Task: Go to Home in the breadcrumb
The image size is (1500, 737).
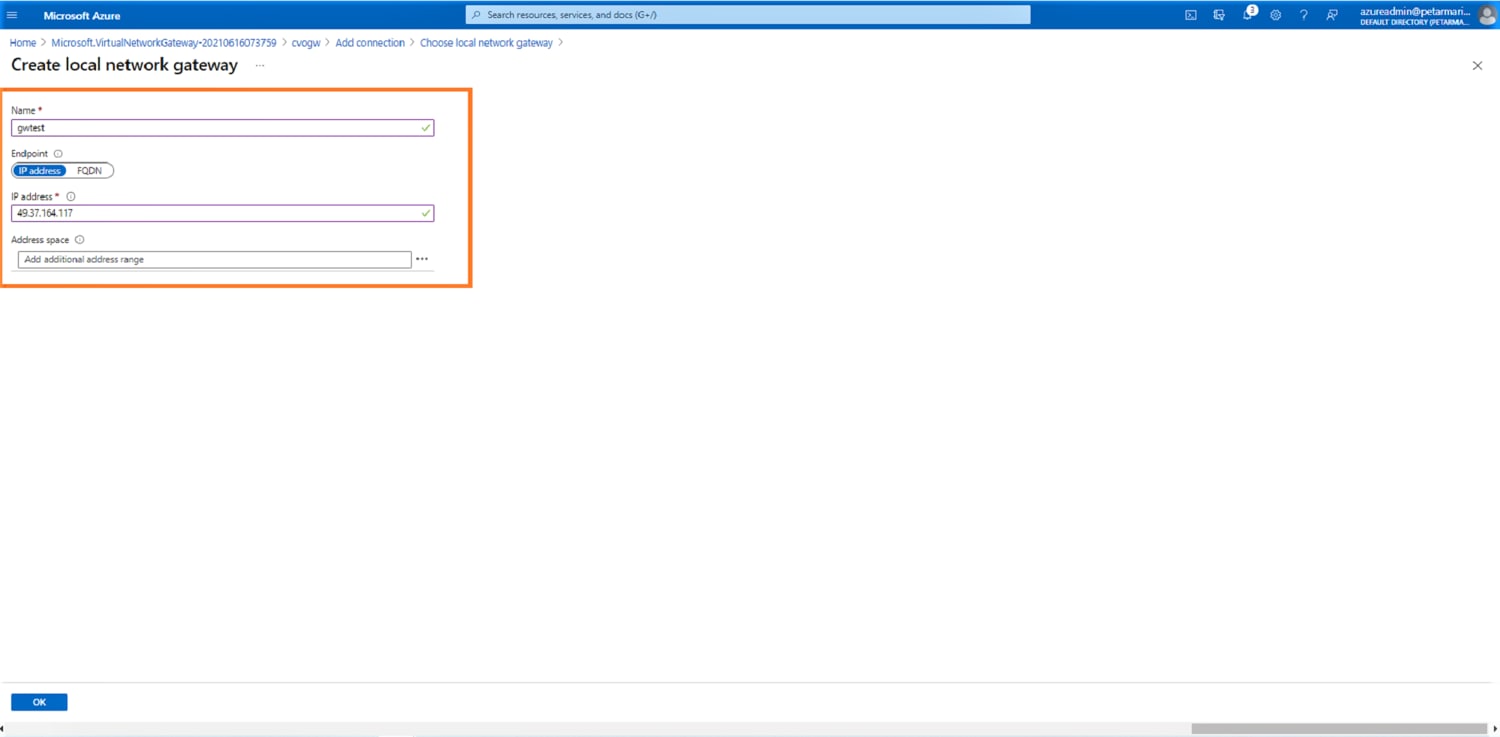Action: click(x=22, y=43)
